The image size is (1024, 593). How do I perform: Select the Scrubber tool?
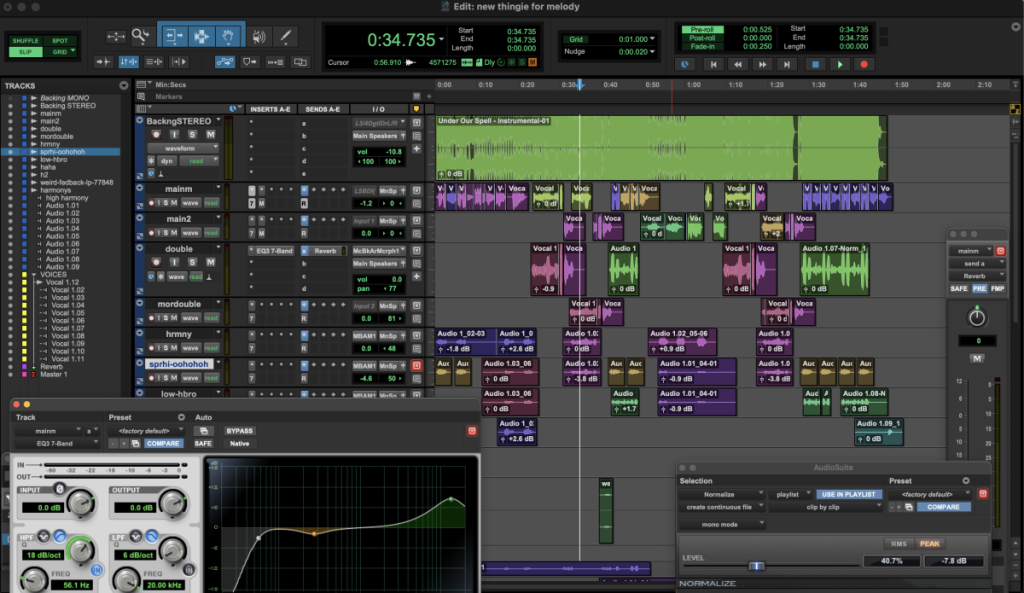(258, 34)
